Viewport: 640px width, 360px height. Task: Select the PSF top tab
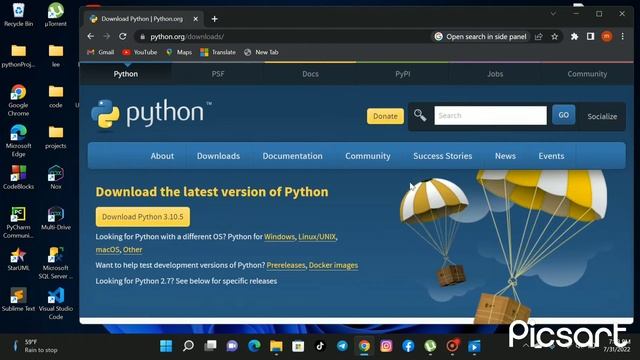pos(218,74)
